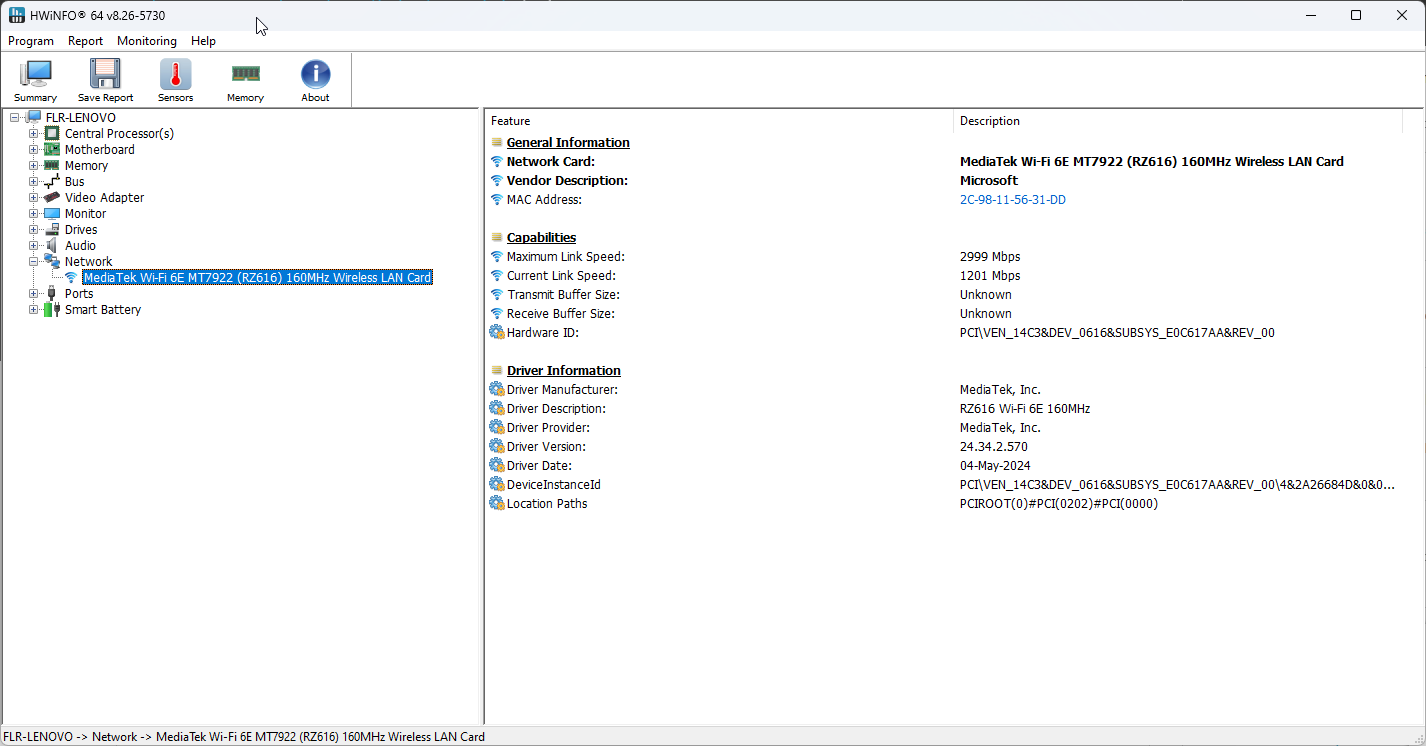Click the Wi-Fi icon beside MediaTek tree entry
1426x746 pixels.
(x=71, y=278)
